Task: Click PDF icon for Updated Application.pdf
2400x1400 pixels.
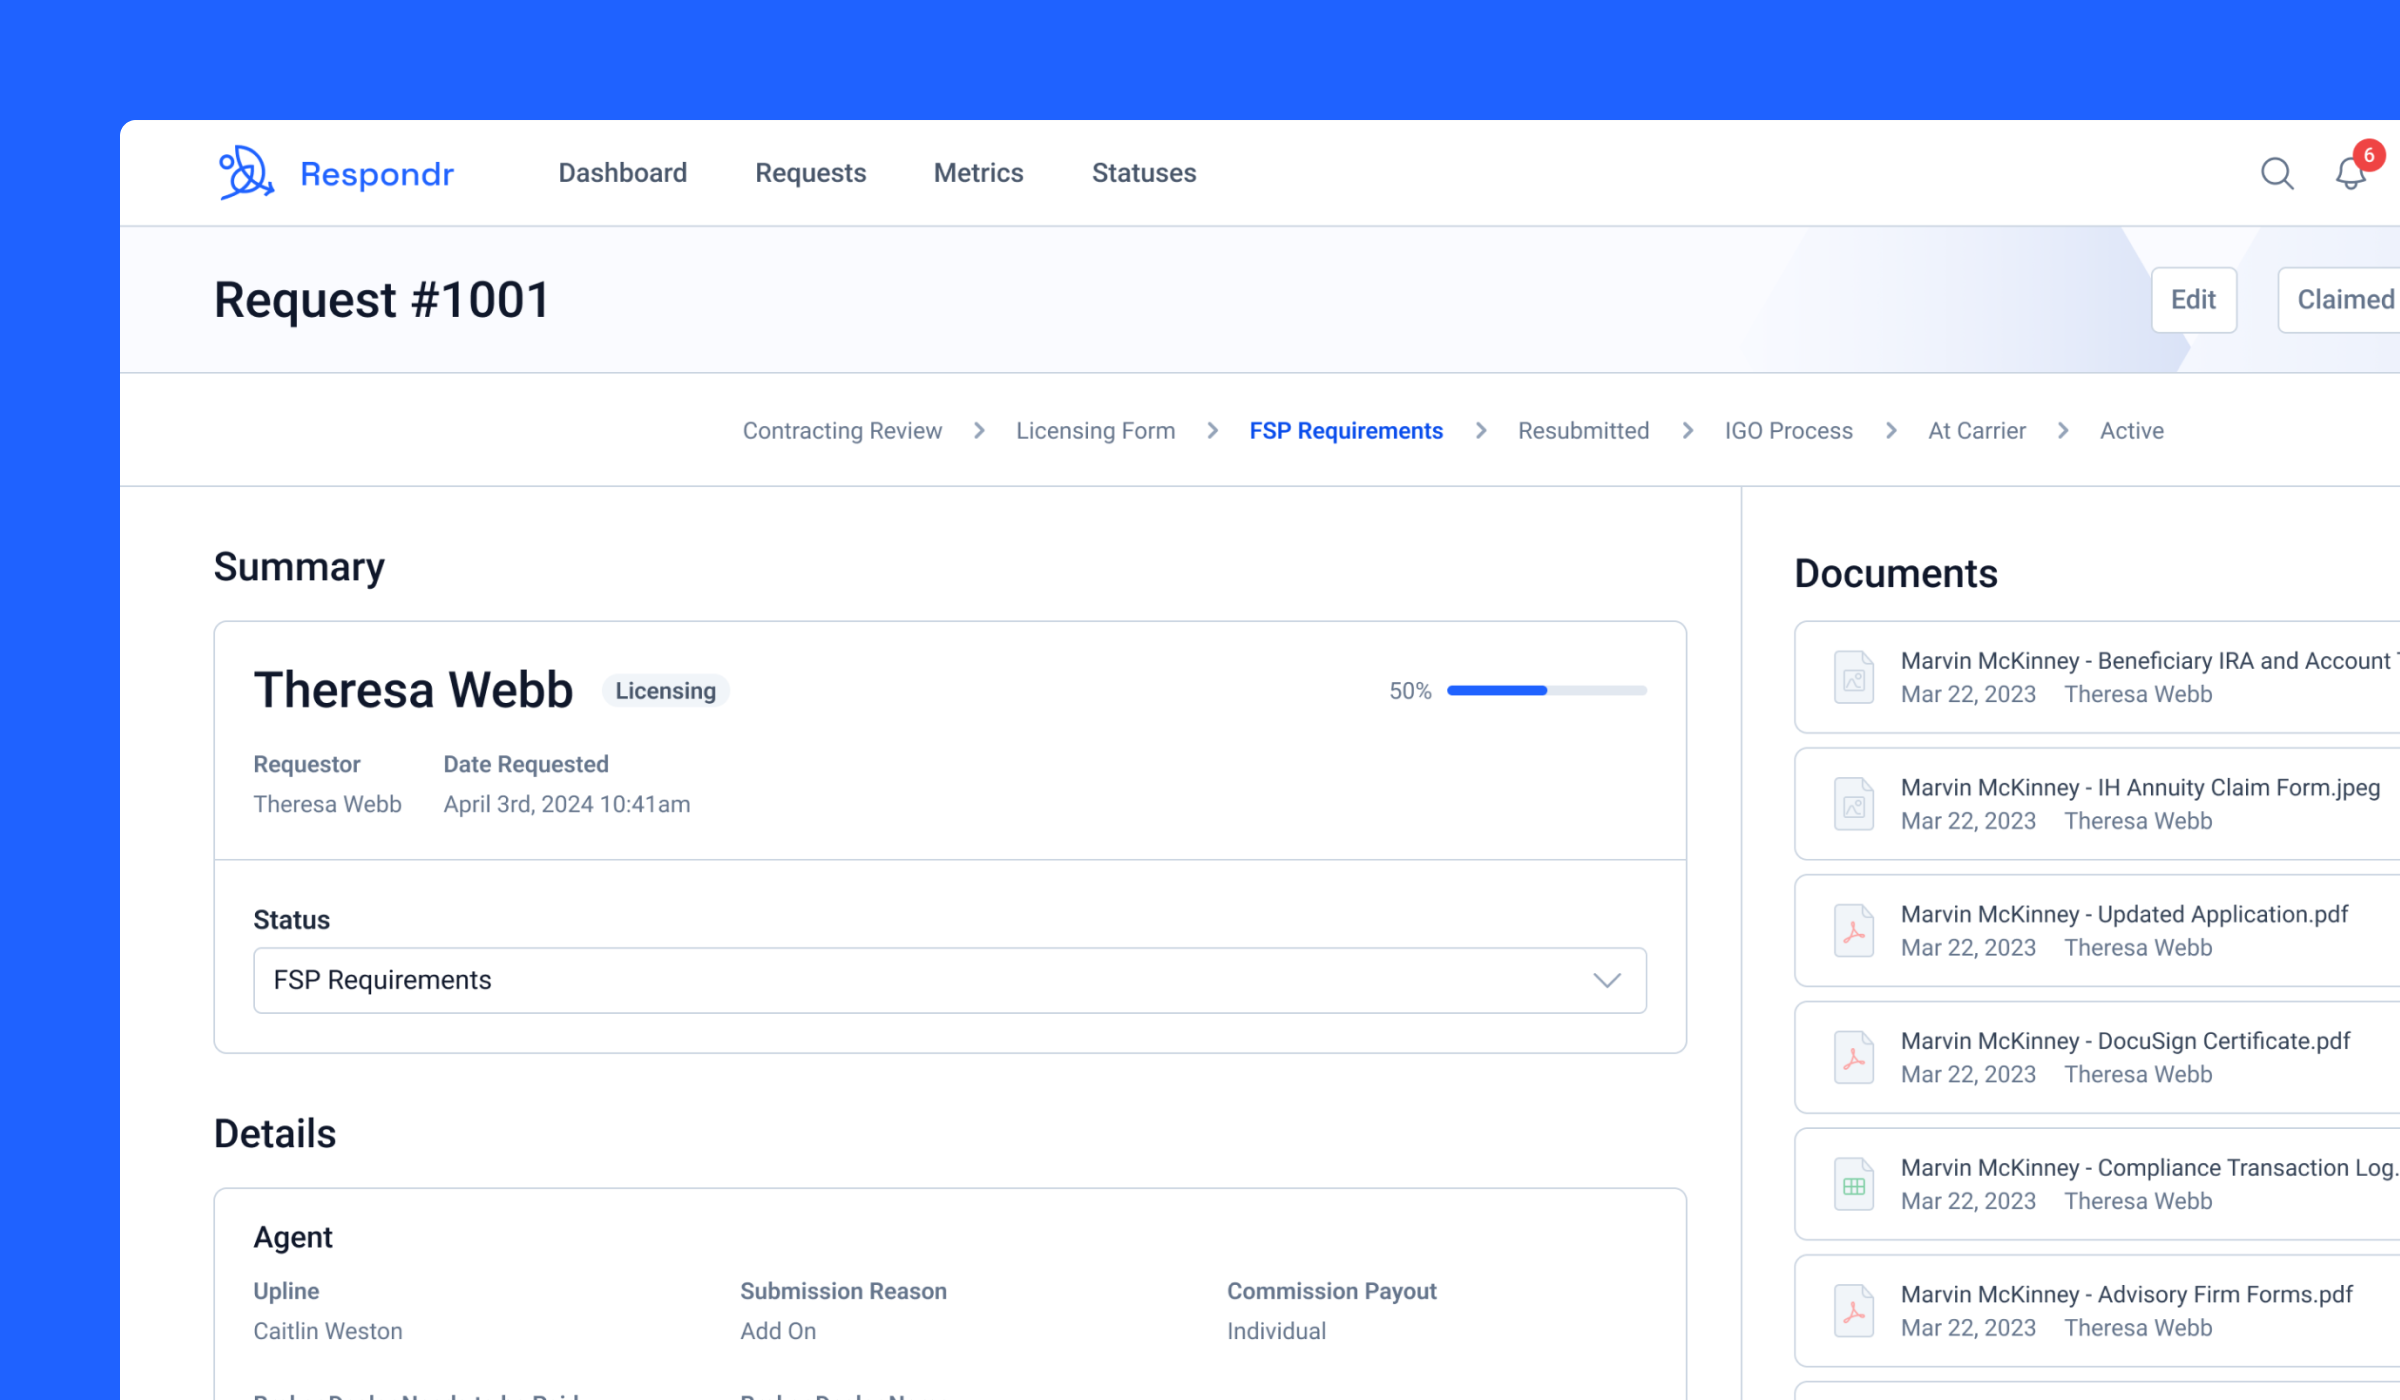Action: (x=1854, y=931)
